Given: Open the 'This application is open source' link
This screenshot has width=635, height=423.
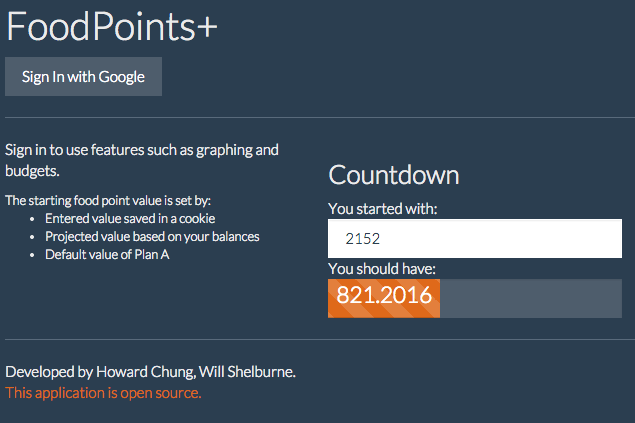Looking at the screenshot, I should (103, 393).
